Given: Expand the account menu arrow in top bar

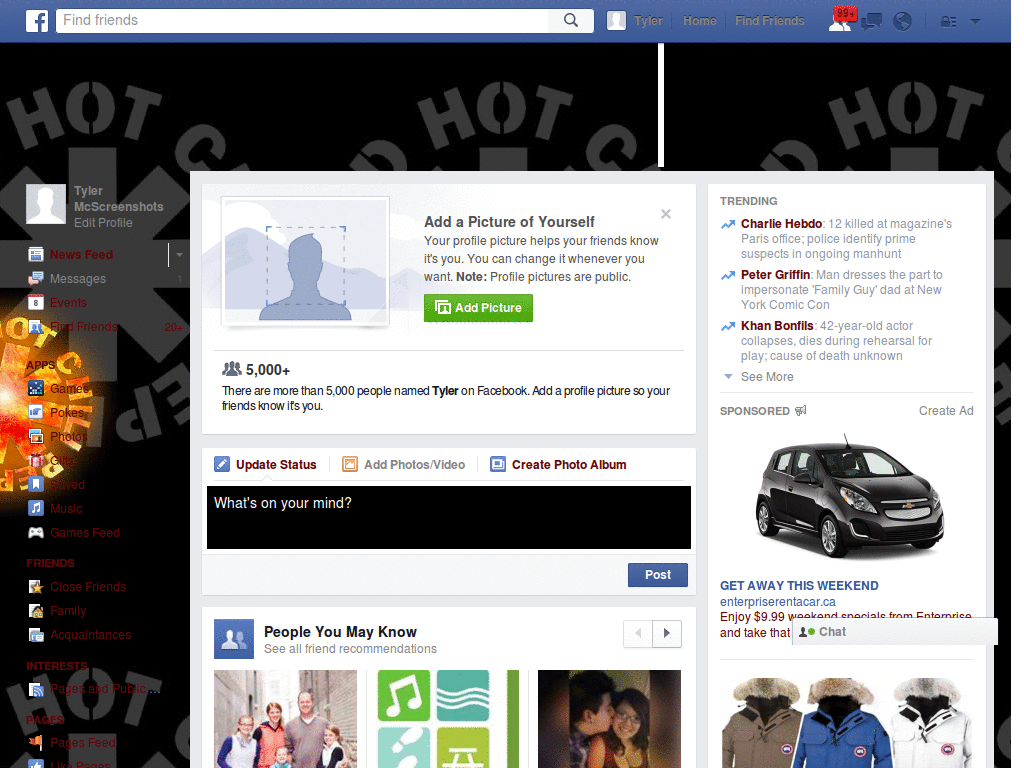Looking at the screenshot, I should pos(975,22).
